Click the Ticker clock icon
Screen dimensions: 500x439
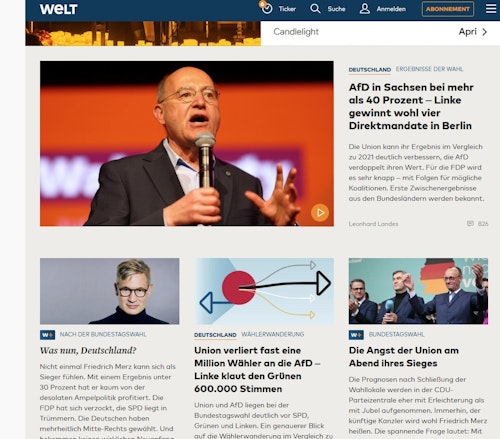267,8
